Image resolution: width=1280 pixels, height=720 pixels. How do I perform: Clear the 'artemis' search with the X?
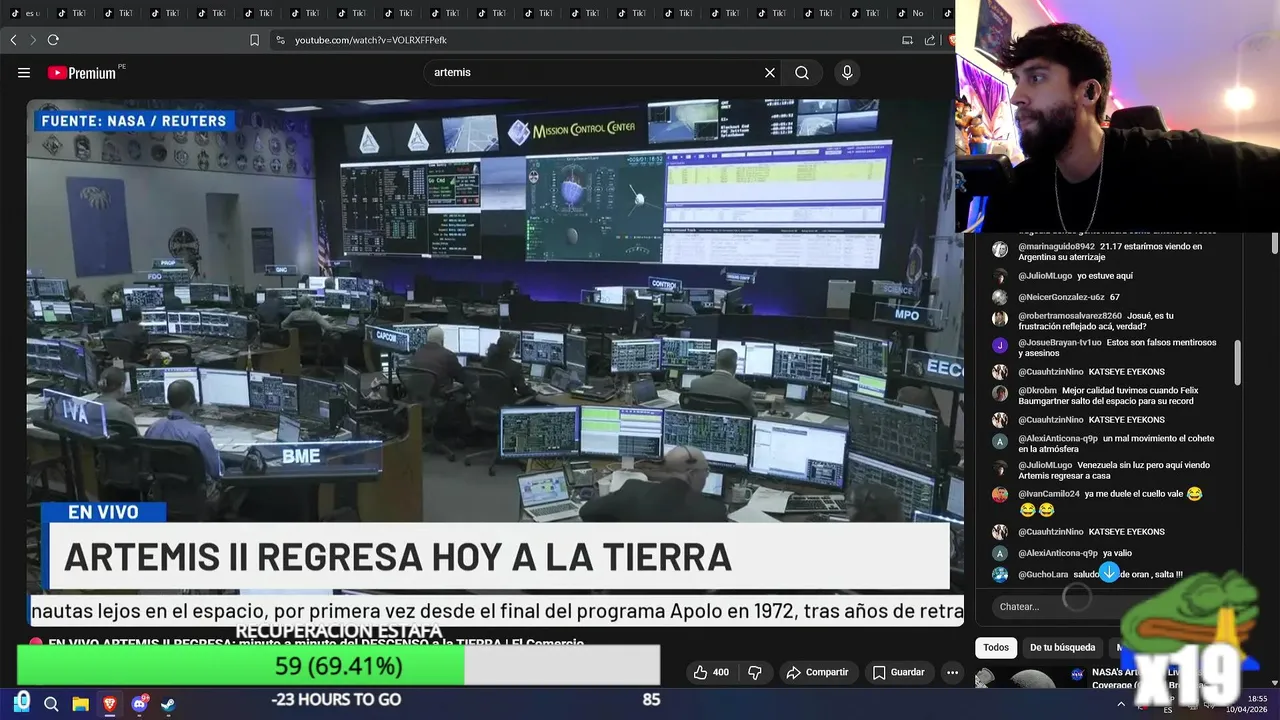[770, 73]
